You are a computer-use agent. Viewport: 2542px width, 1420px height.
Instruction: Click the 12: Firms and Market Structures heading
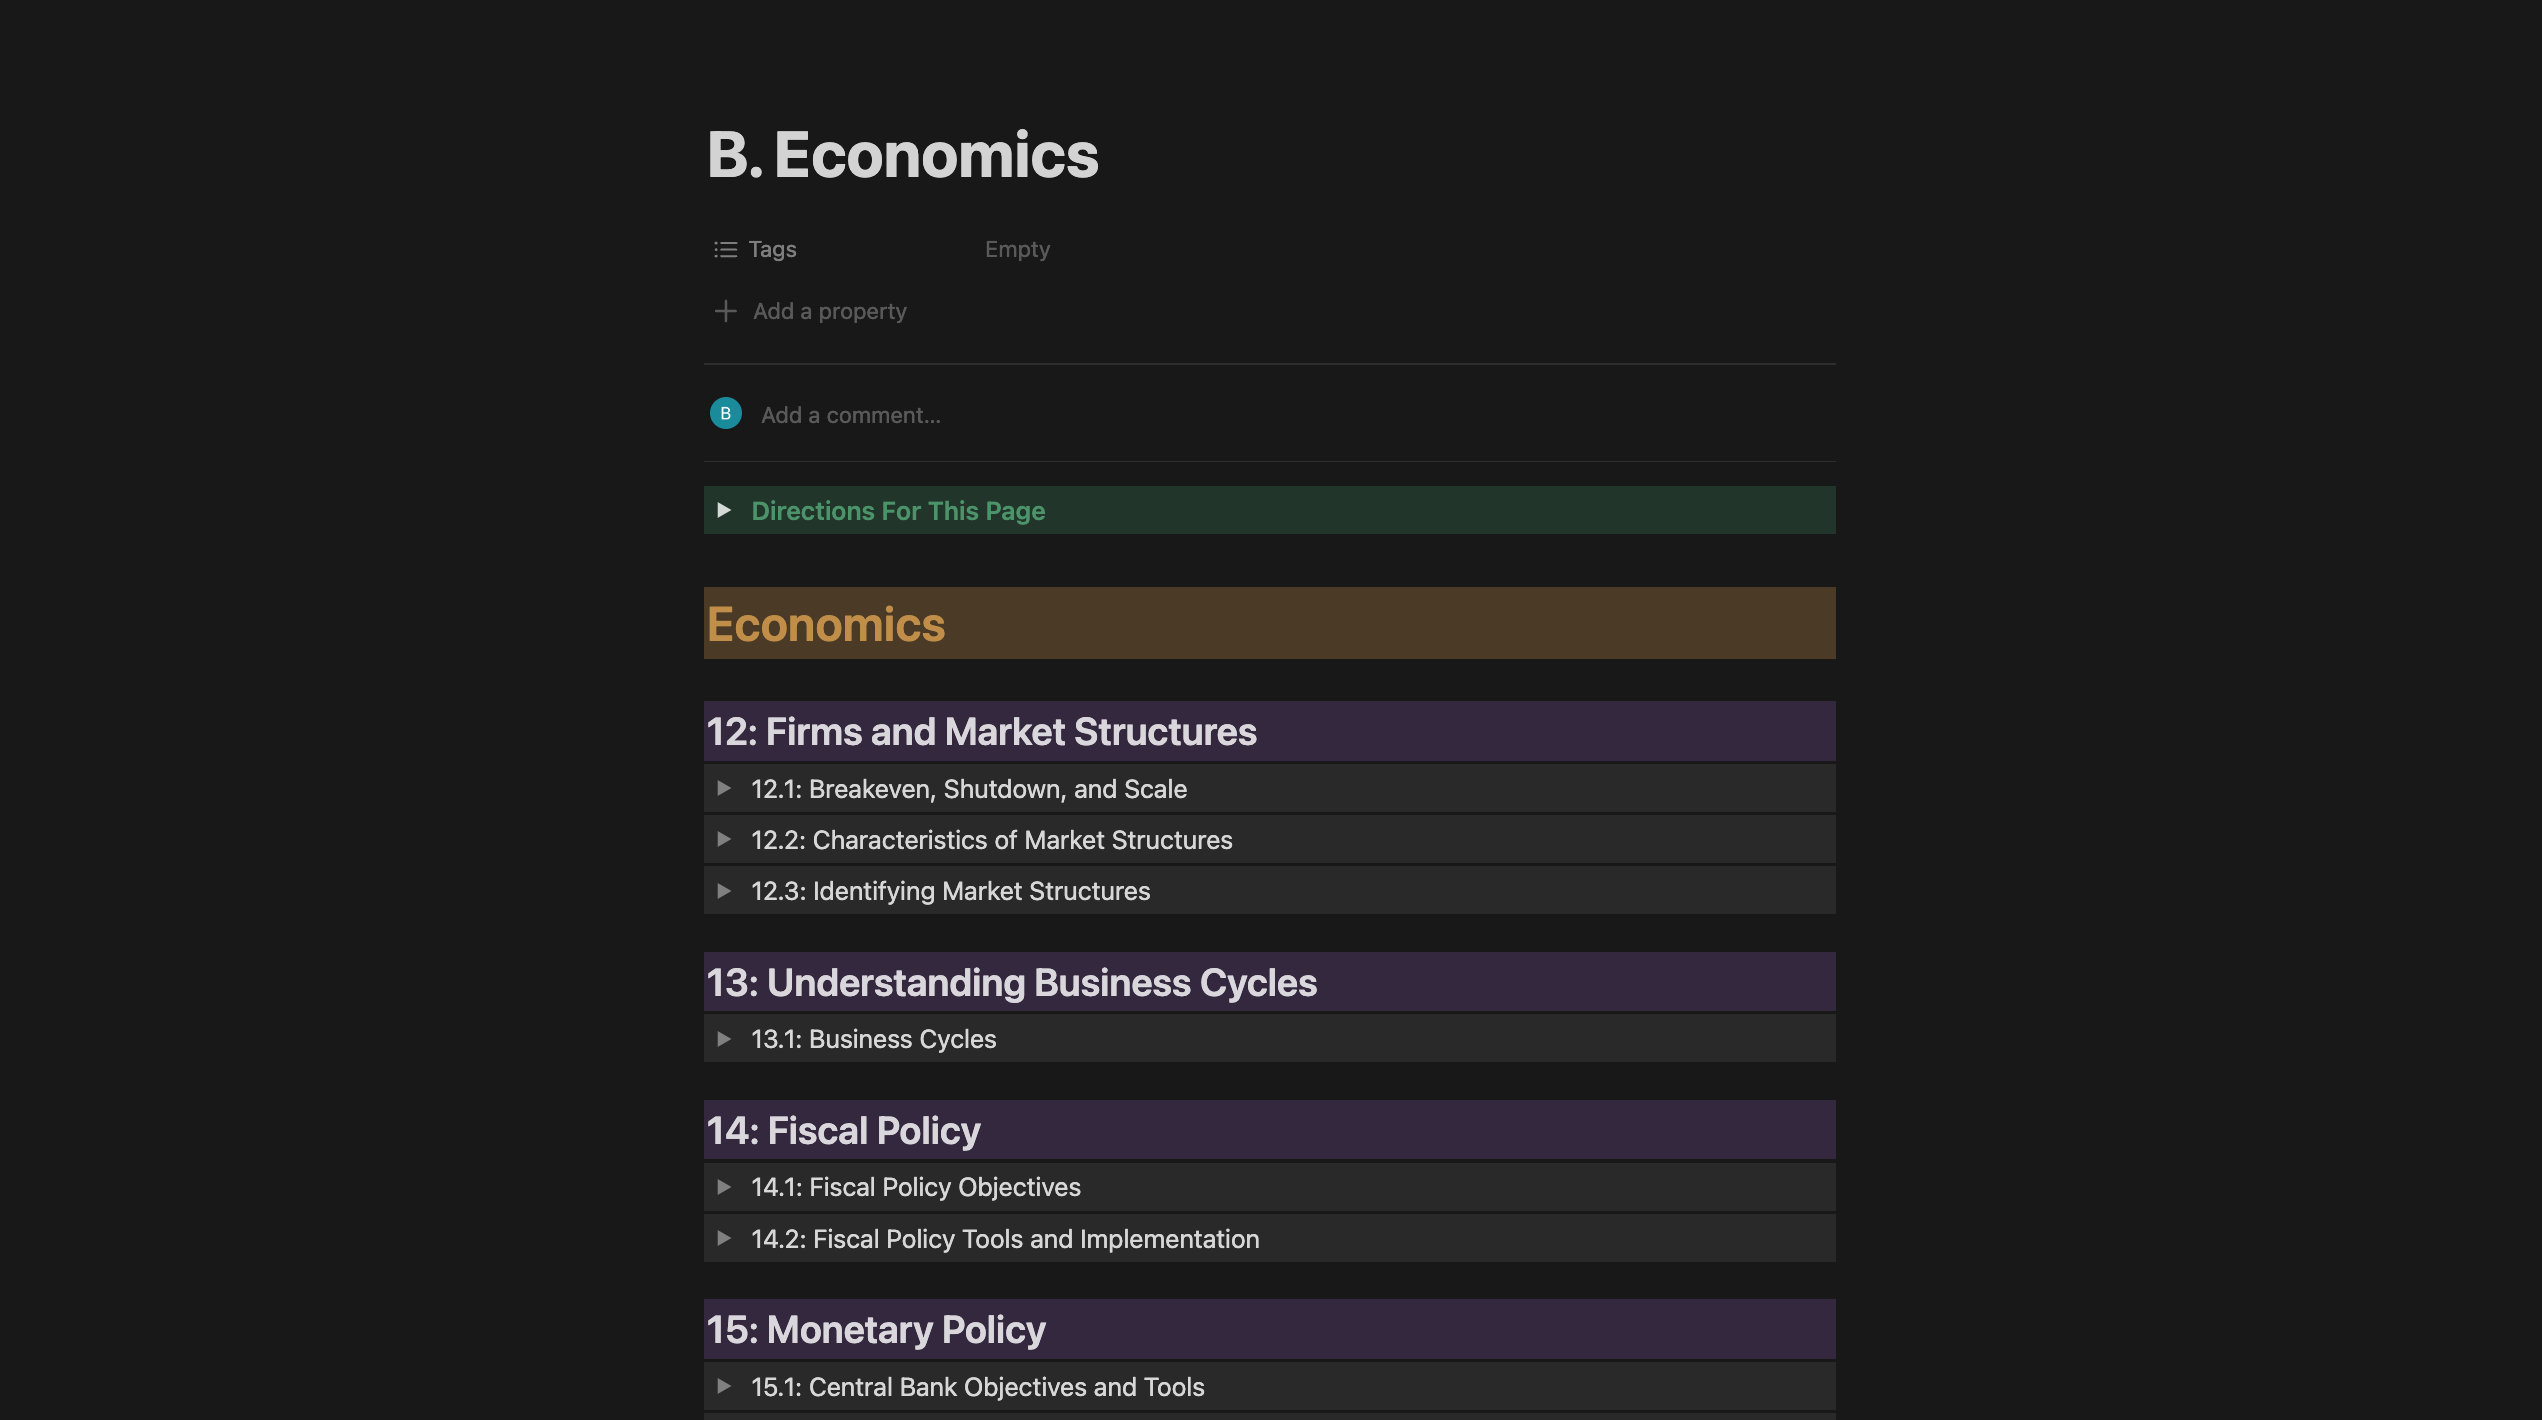point(981,732)
